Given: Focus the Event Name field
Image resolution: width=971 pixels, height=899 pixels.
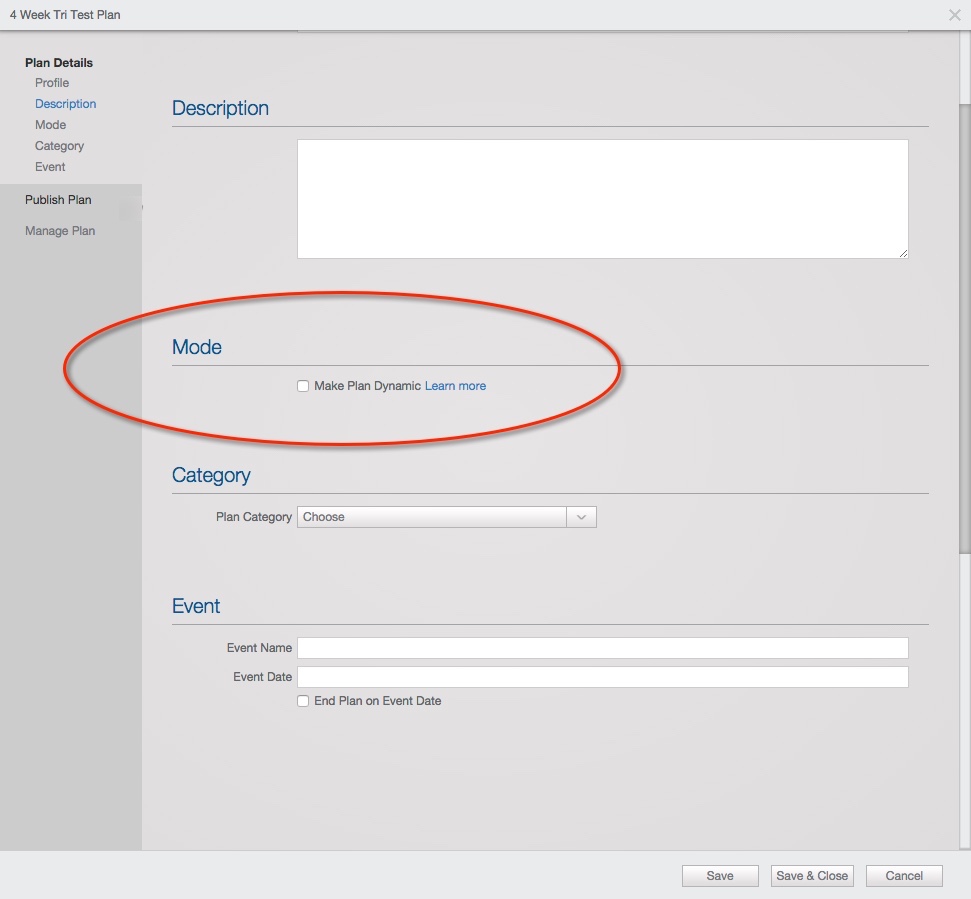Looking at the screenshot, I should [x=603, y=648].
